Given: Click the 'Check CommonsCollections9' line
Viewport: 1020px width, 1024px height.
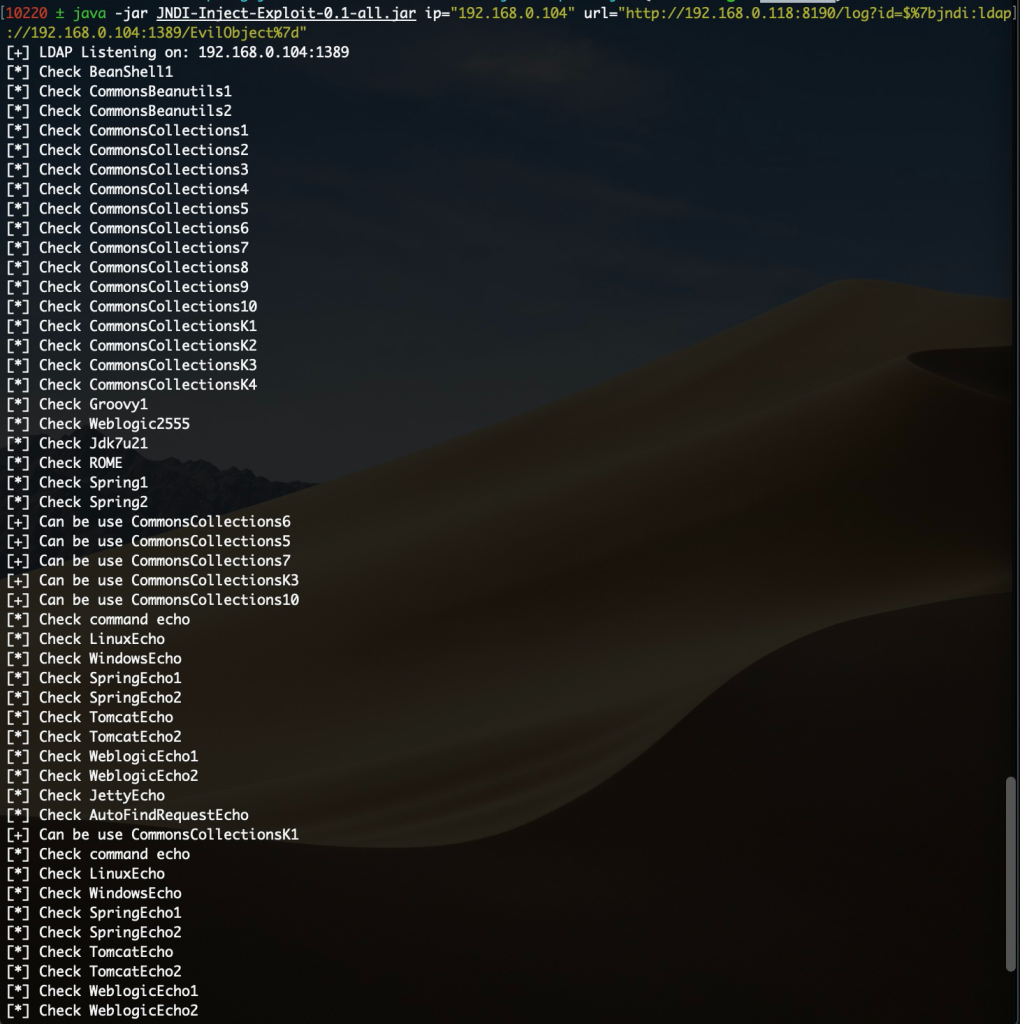Looking at the screenshot, I should click(x=127, y=287).
